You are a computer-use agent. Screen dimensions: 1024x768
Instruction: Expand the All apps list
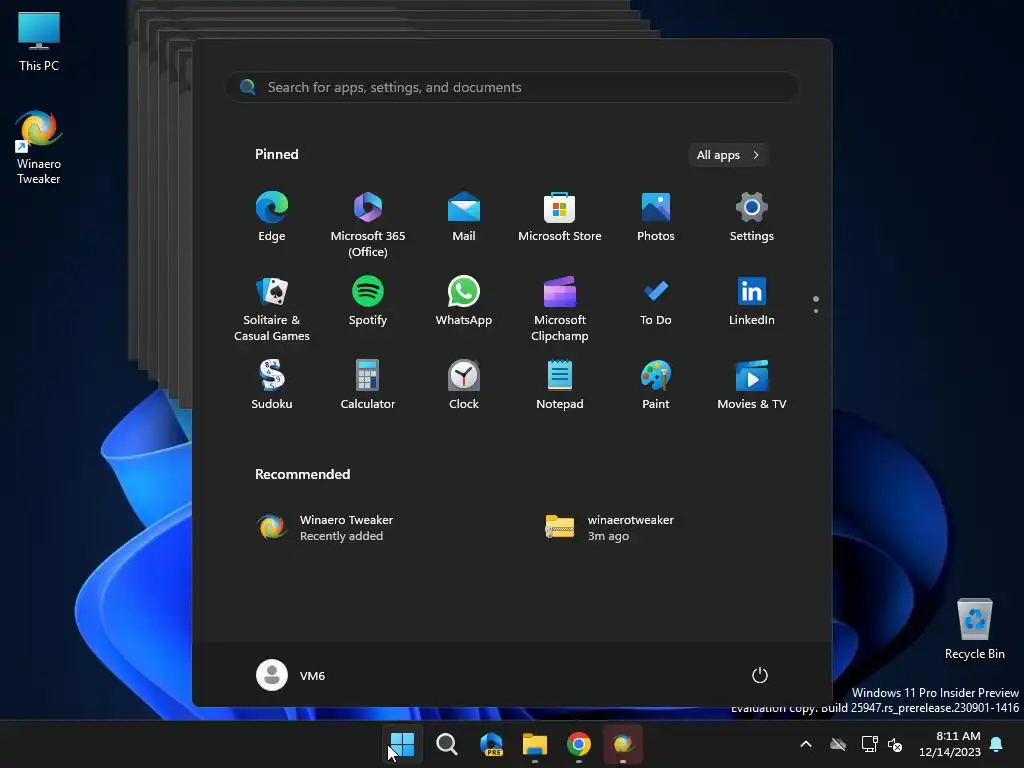click(x=728, y=155)
